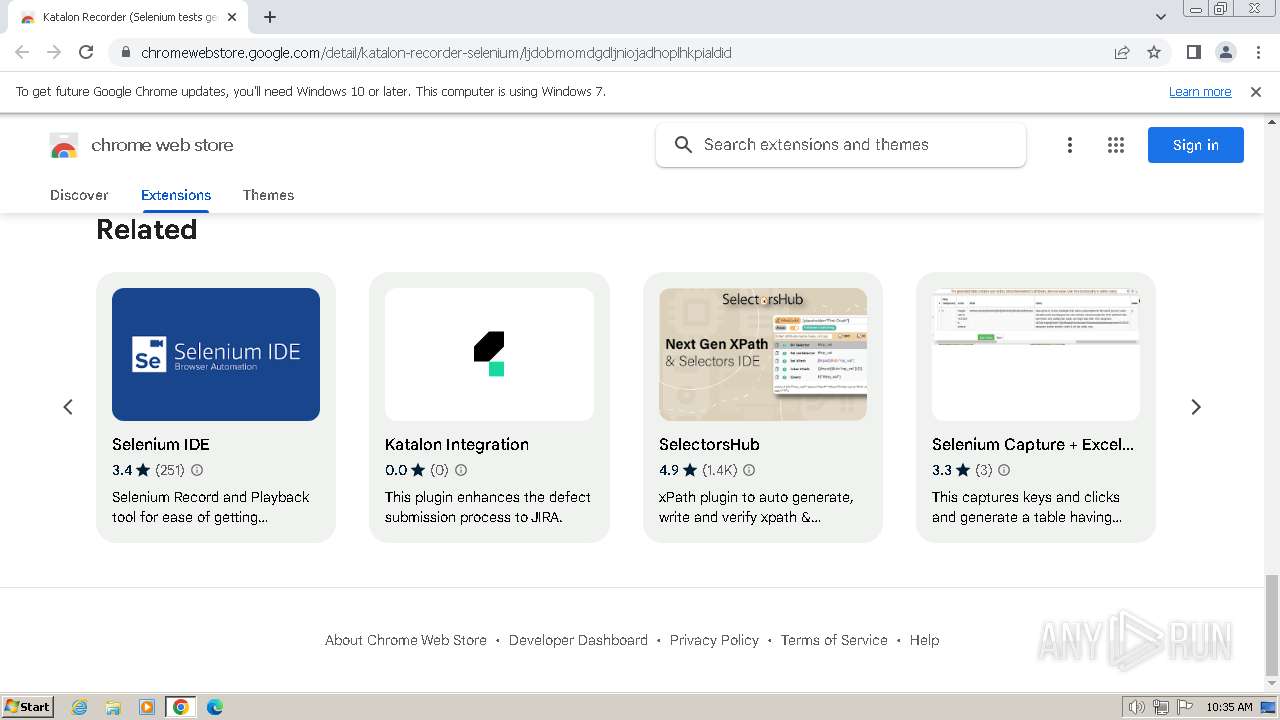Click the page vertical scrollbar thumb
The height and width of the screenshot is (720, 1280).
coord(1272,624)
